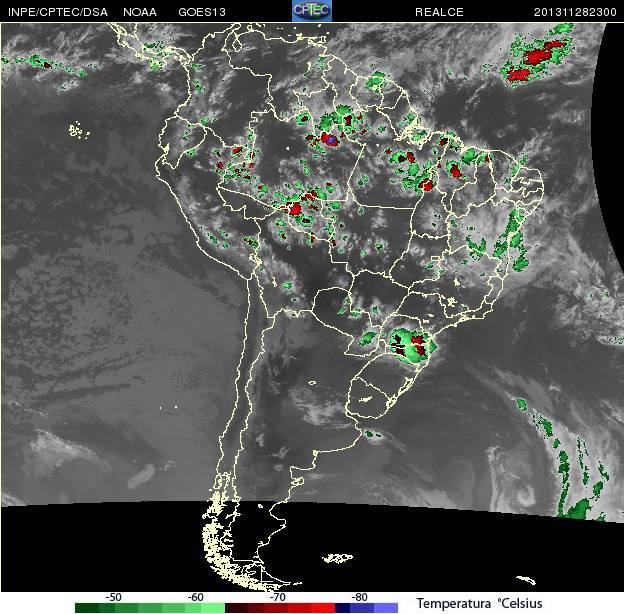
Task: Click the -70 temperature scale label
Action: [x=277, y=597]
